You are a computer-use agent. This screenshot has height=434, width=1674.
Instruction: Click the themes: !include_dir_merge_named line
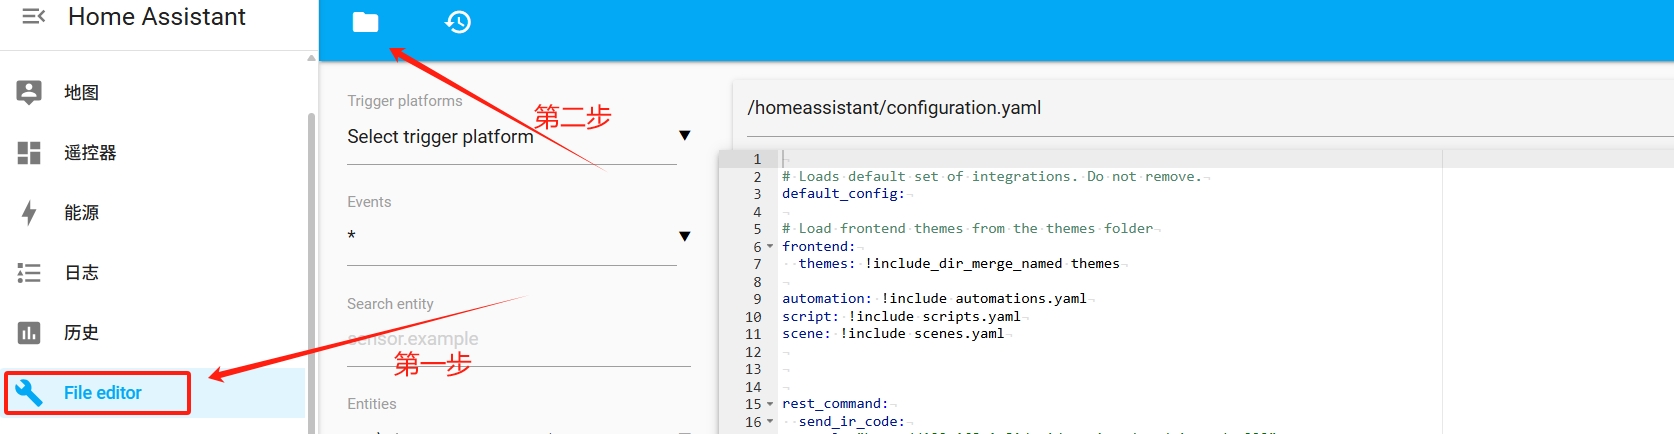[959, 264]
